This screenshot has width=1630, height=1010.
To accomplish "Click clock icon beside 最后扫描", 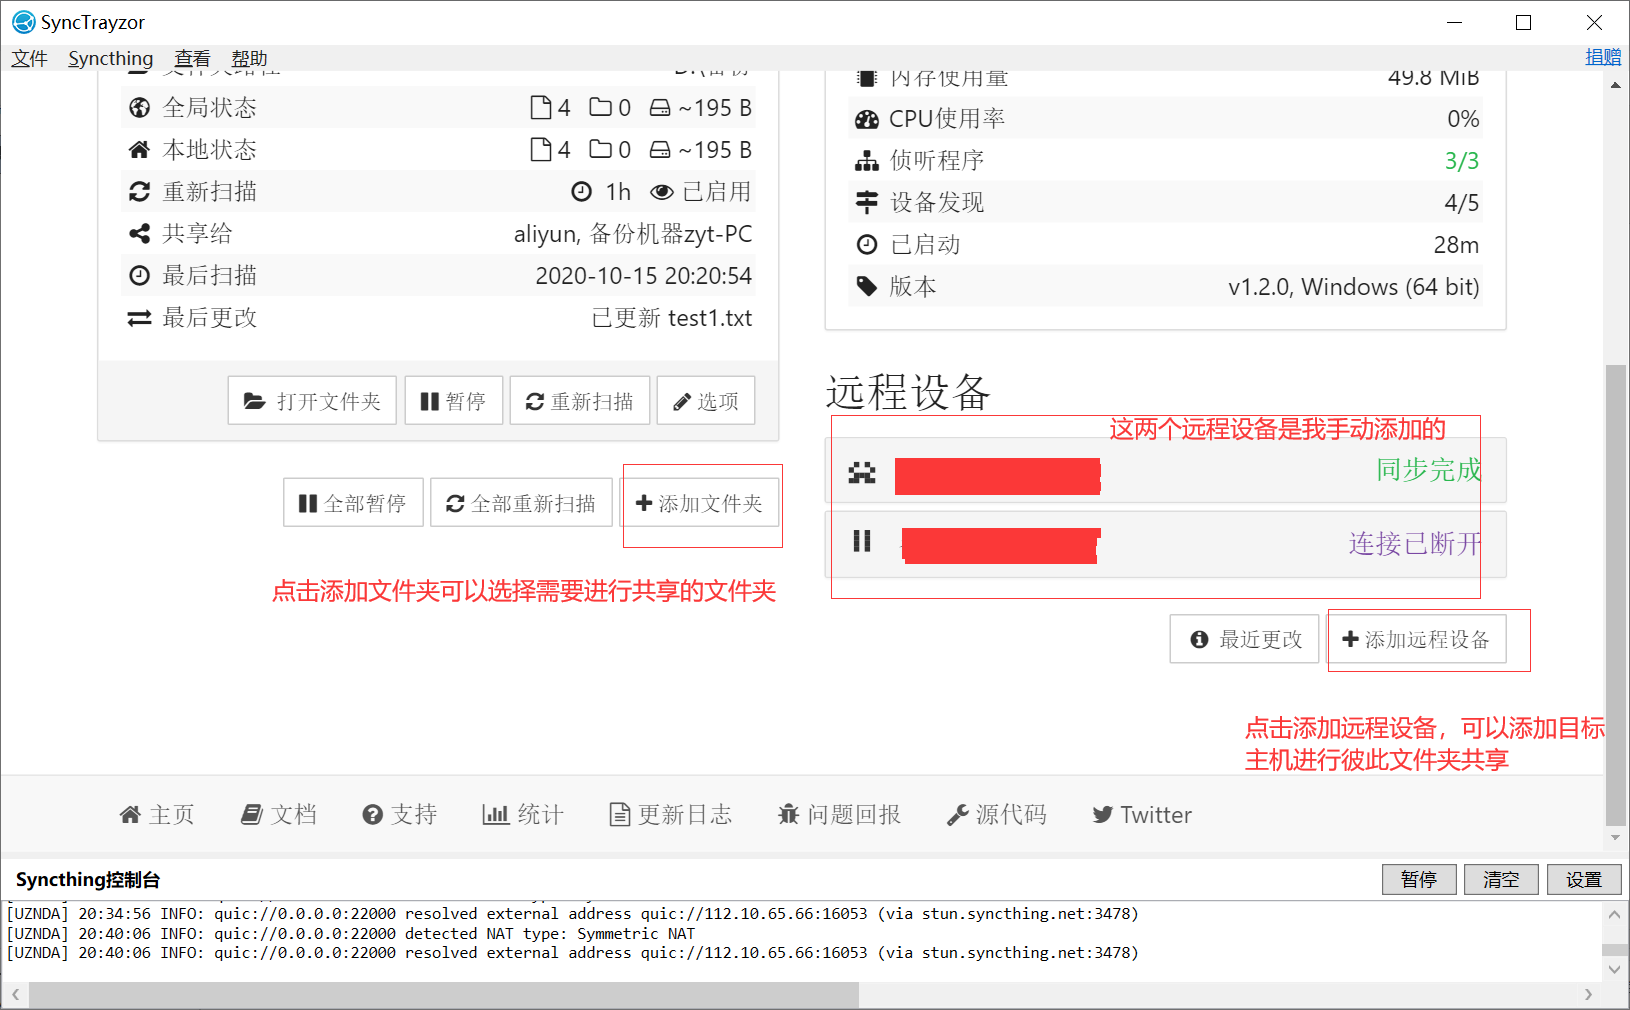I will click(140, 276).
